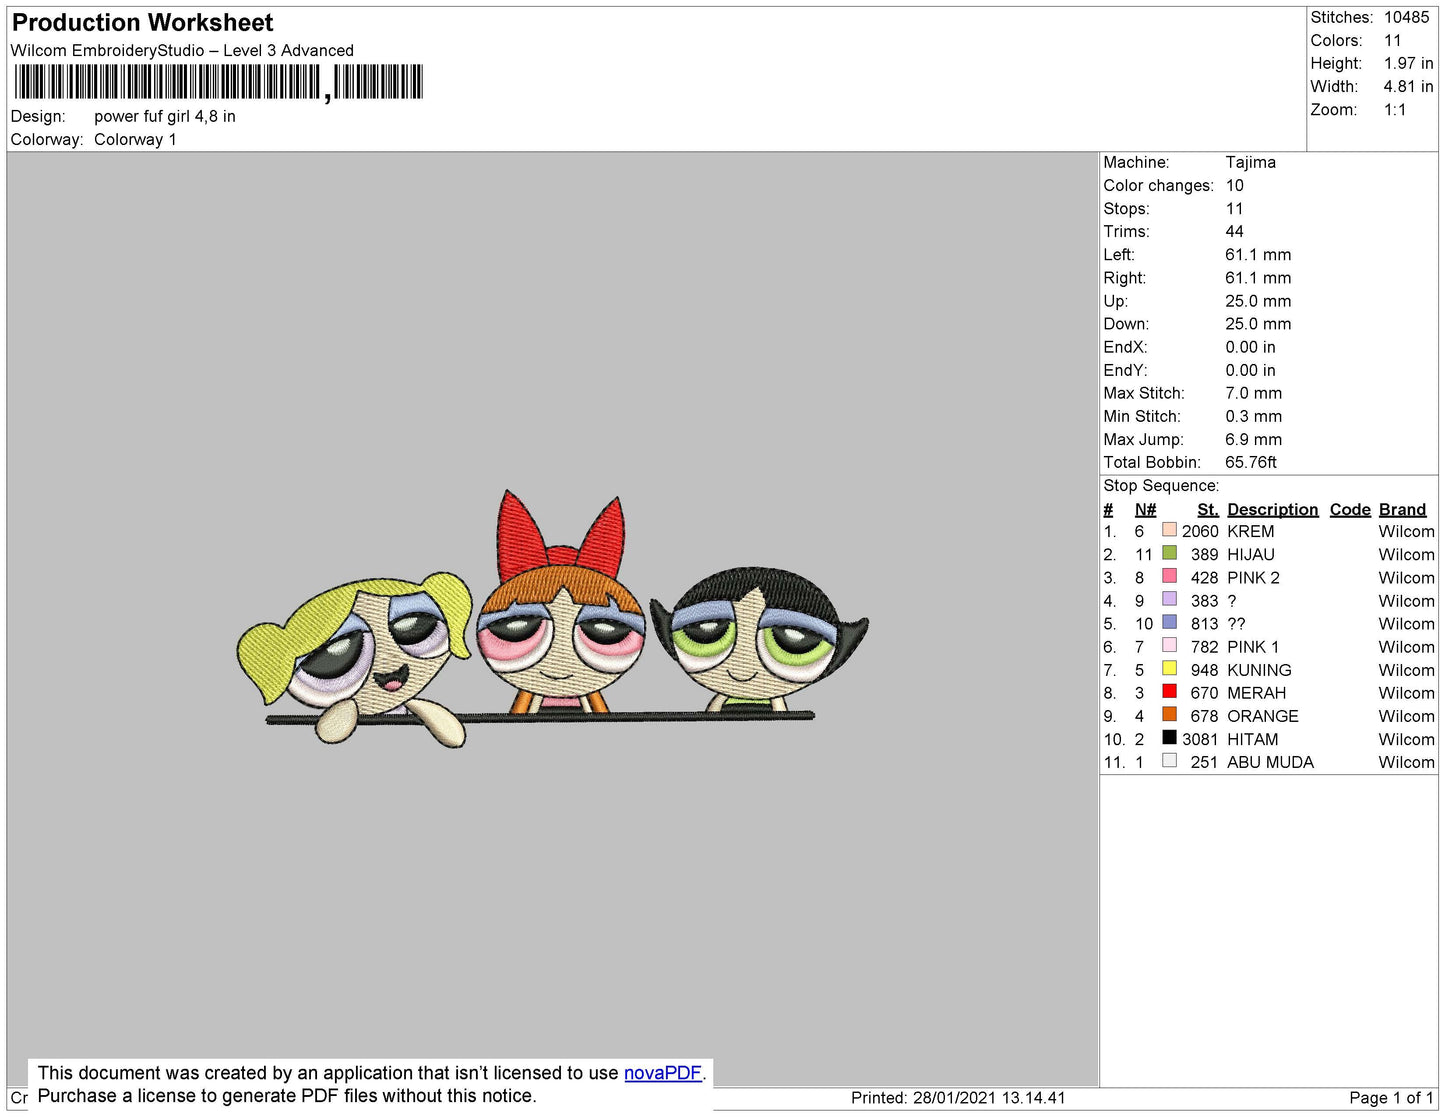
Task: Click the design name 'power fuf girl 4,8 in'
Action: coord(165,117)
